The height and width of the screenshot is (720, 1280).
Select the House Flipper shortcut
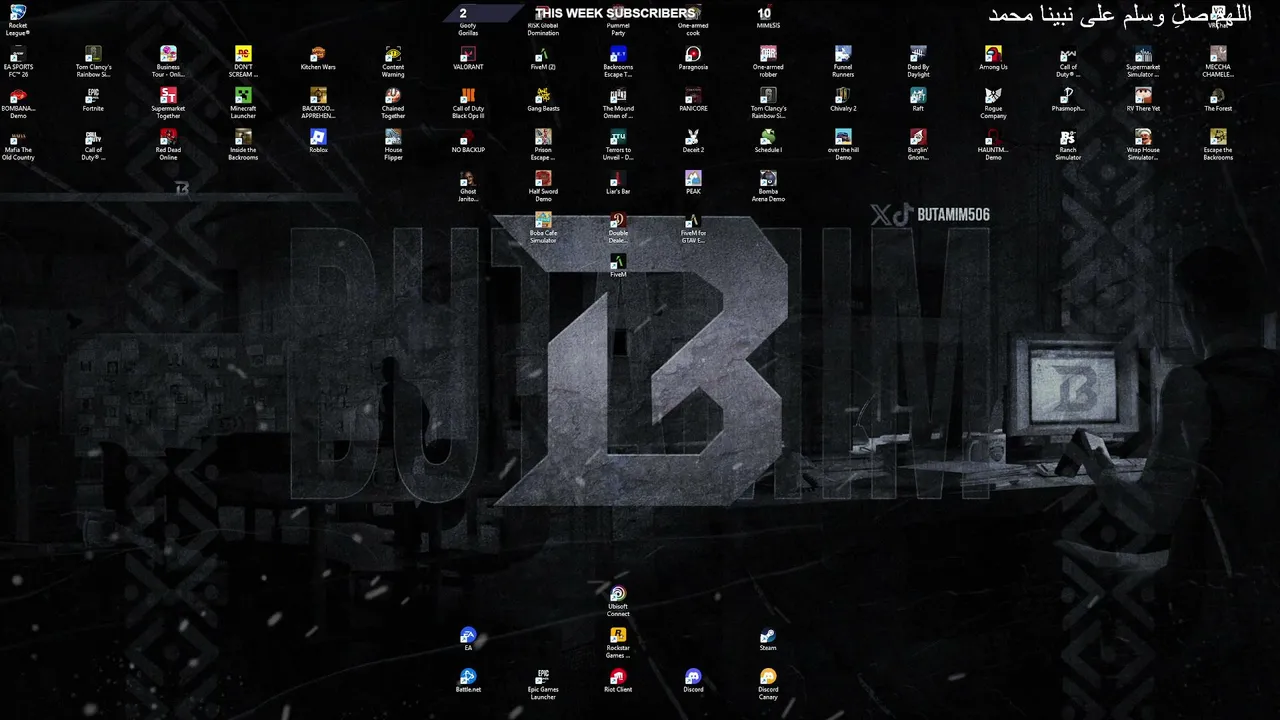(393, 145)
